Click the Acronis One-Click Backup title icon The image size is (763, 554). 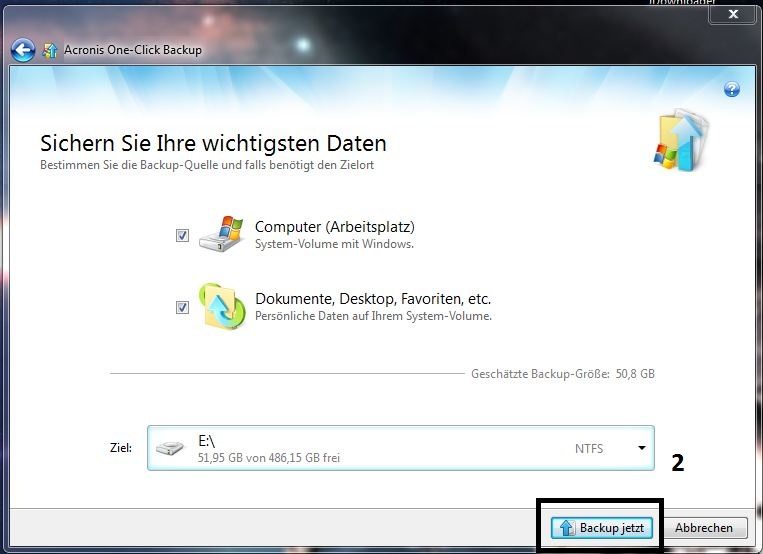click(50, 50)
